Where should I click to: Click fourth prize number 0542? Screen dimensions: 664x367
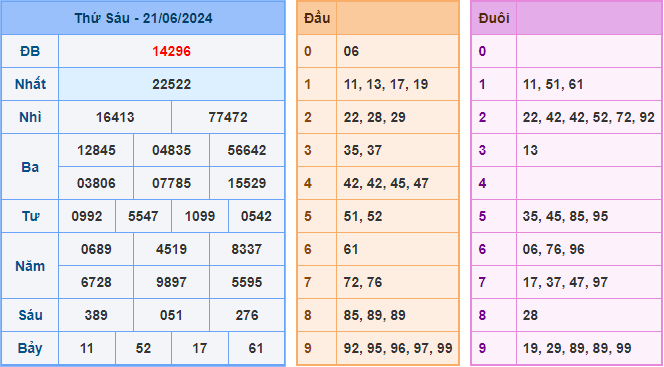[256, 216]
